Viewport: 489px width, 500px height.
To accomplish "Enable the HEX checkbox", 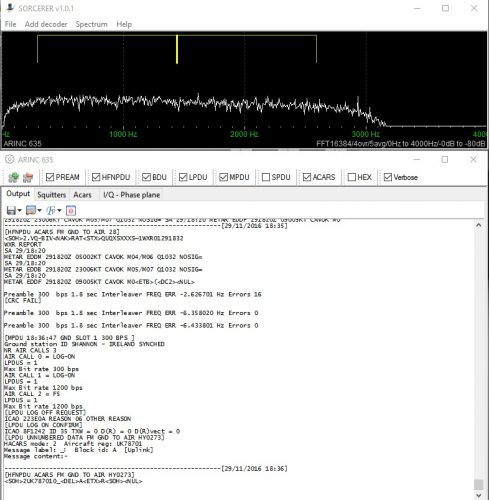I will [352, 177].
